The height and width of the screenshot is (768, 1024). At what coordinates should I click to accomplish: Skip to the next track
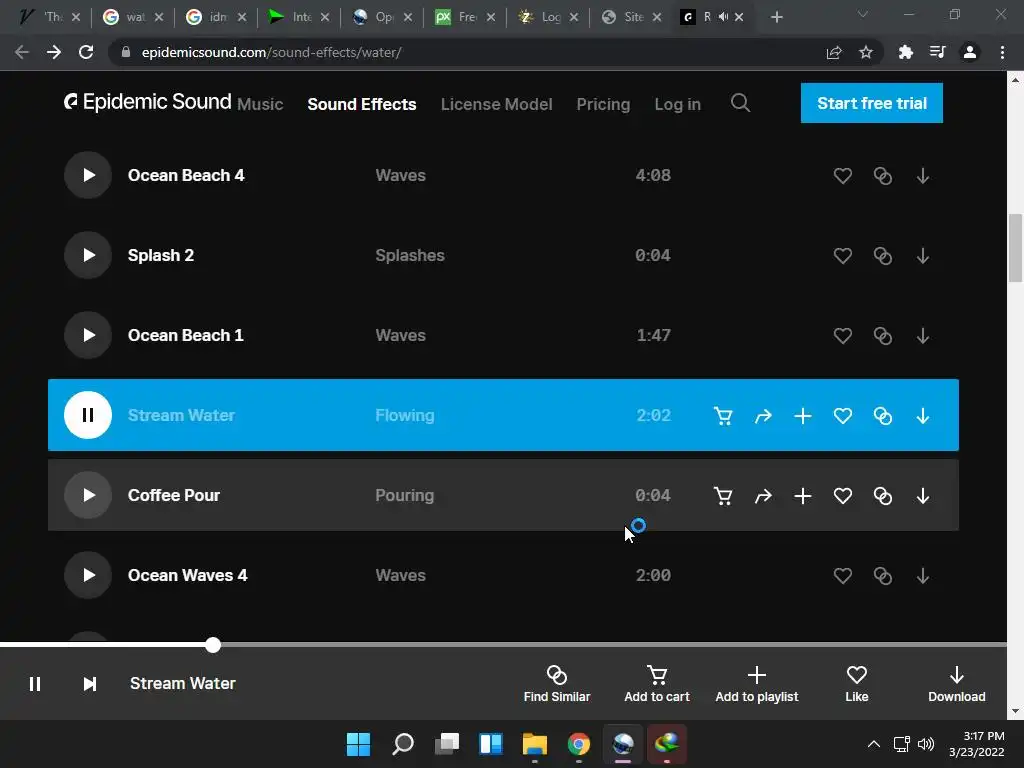(x=89, y=683)
